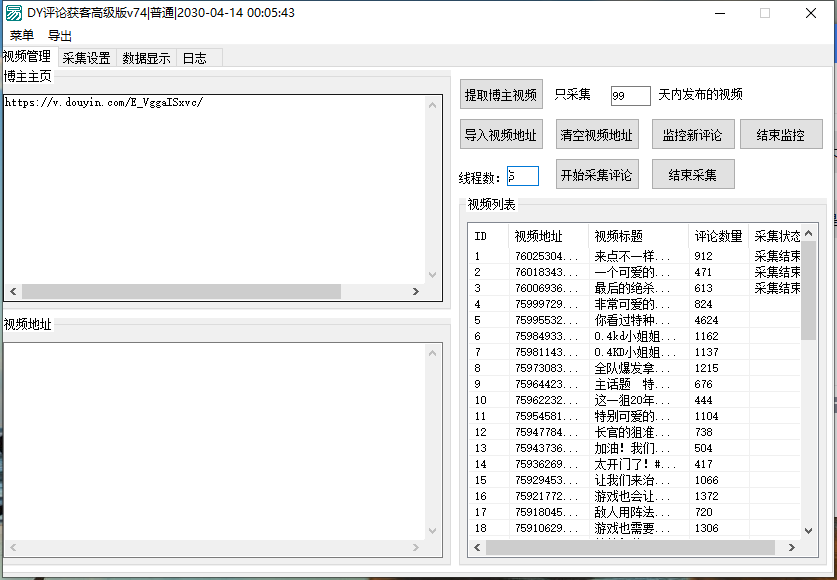Open the 日志 tab
Image resolution: width=837 pixels, height=580 pixels.
[x=194, y=58]
